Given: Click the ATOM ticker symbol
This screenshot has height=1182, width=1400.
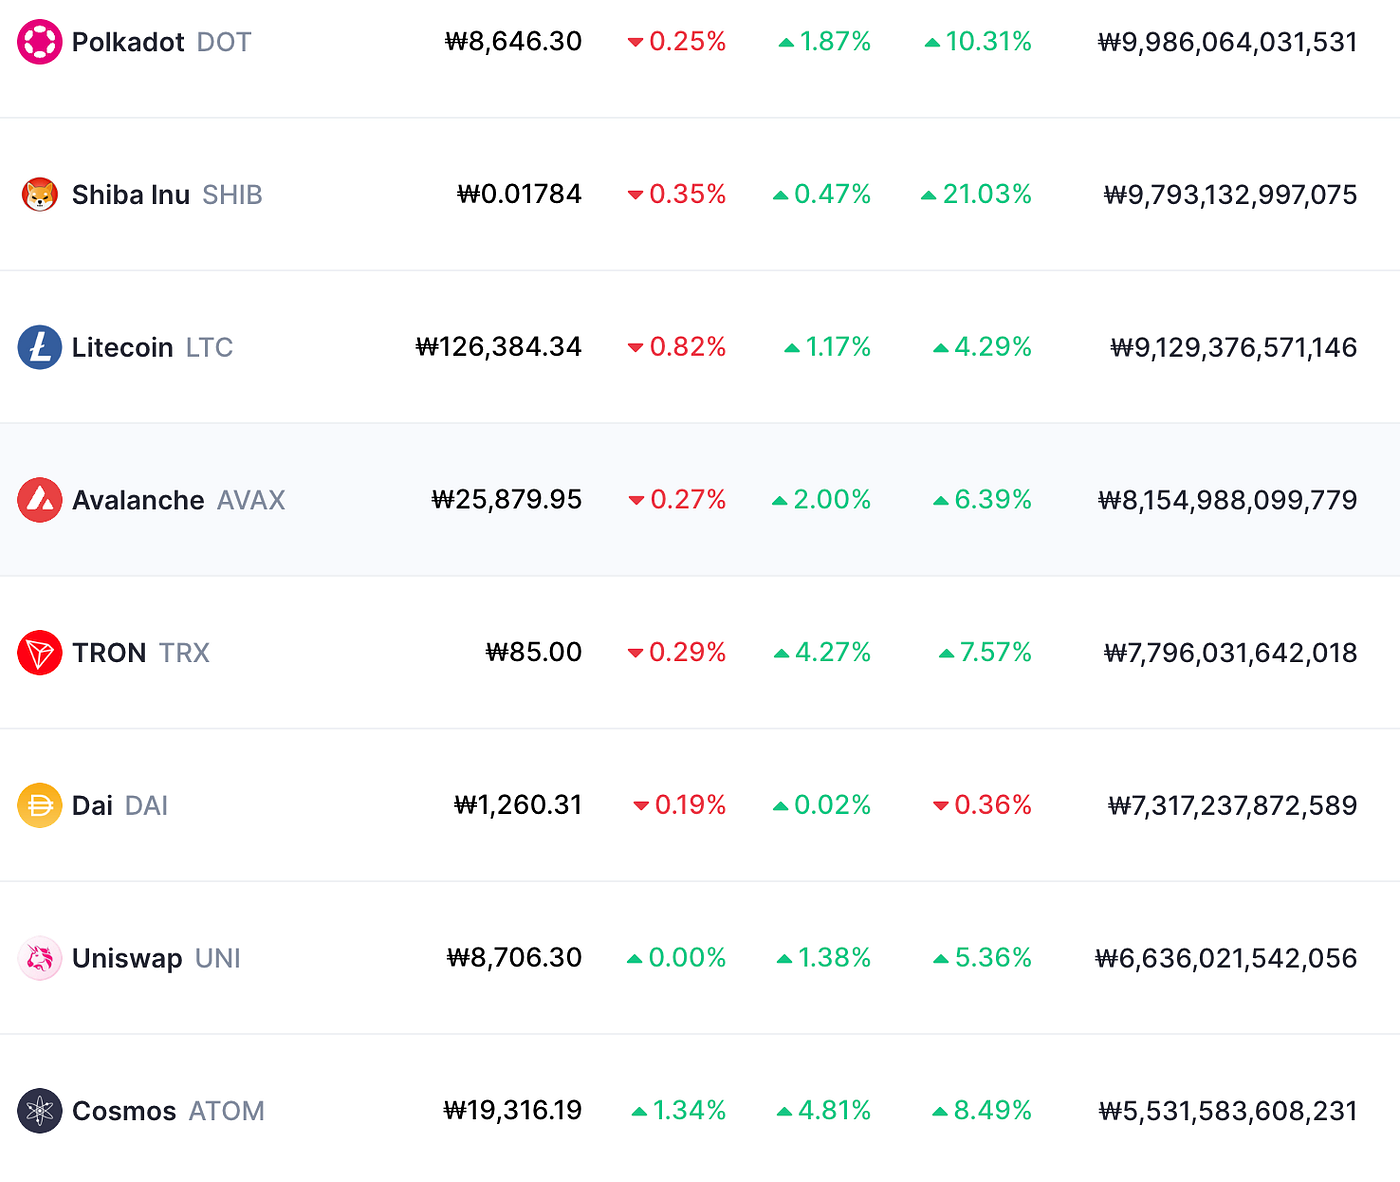Looking at the screenshot, I should 227,1111.
